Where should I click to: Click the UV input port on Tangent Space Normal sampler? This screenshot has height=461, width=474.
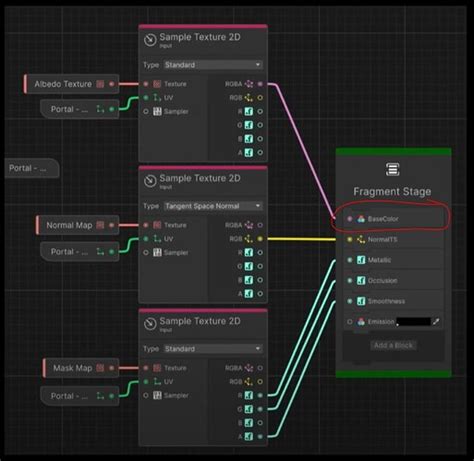coord(146,239)
